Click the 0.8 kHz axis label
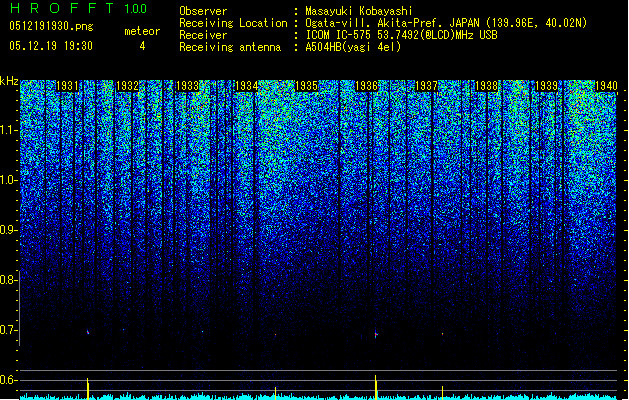 [8, 280]
